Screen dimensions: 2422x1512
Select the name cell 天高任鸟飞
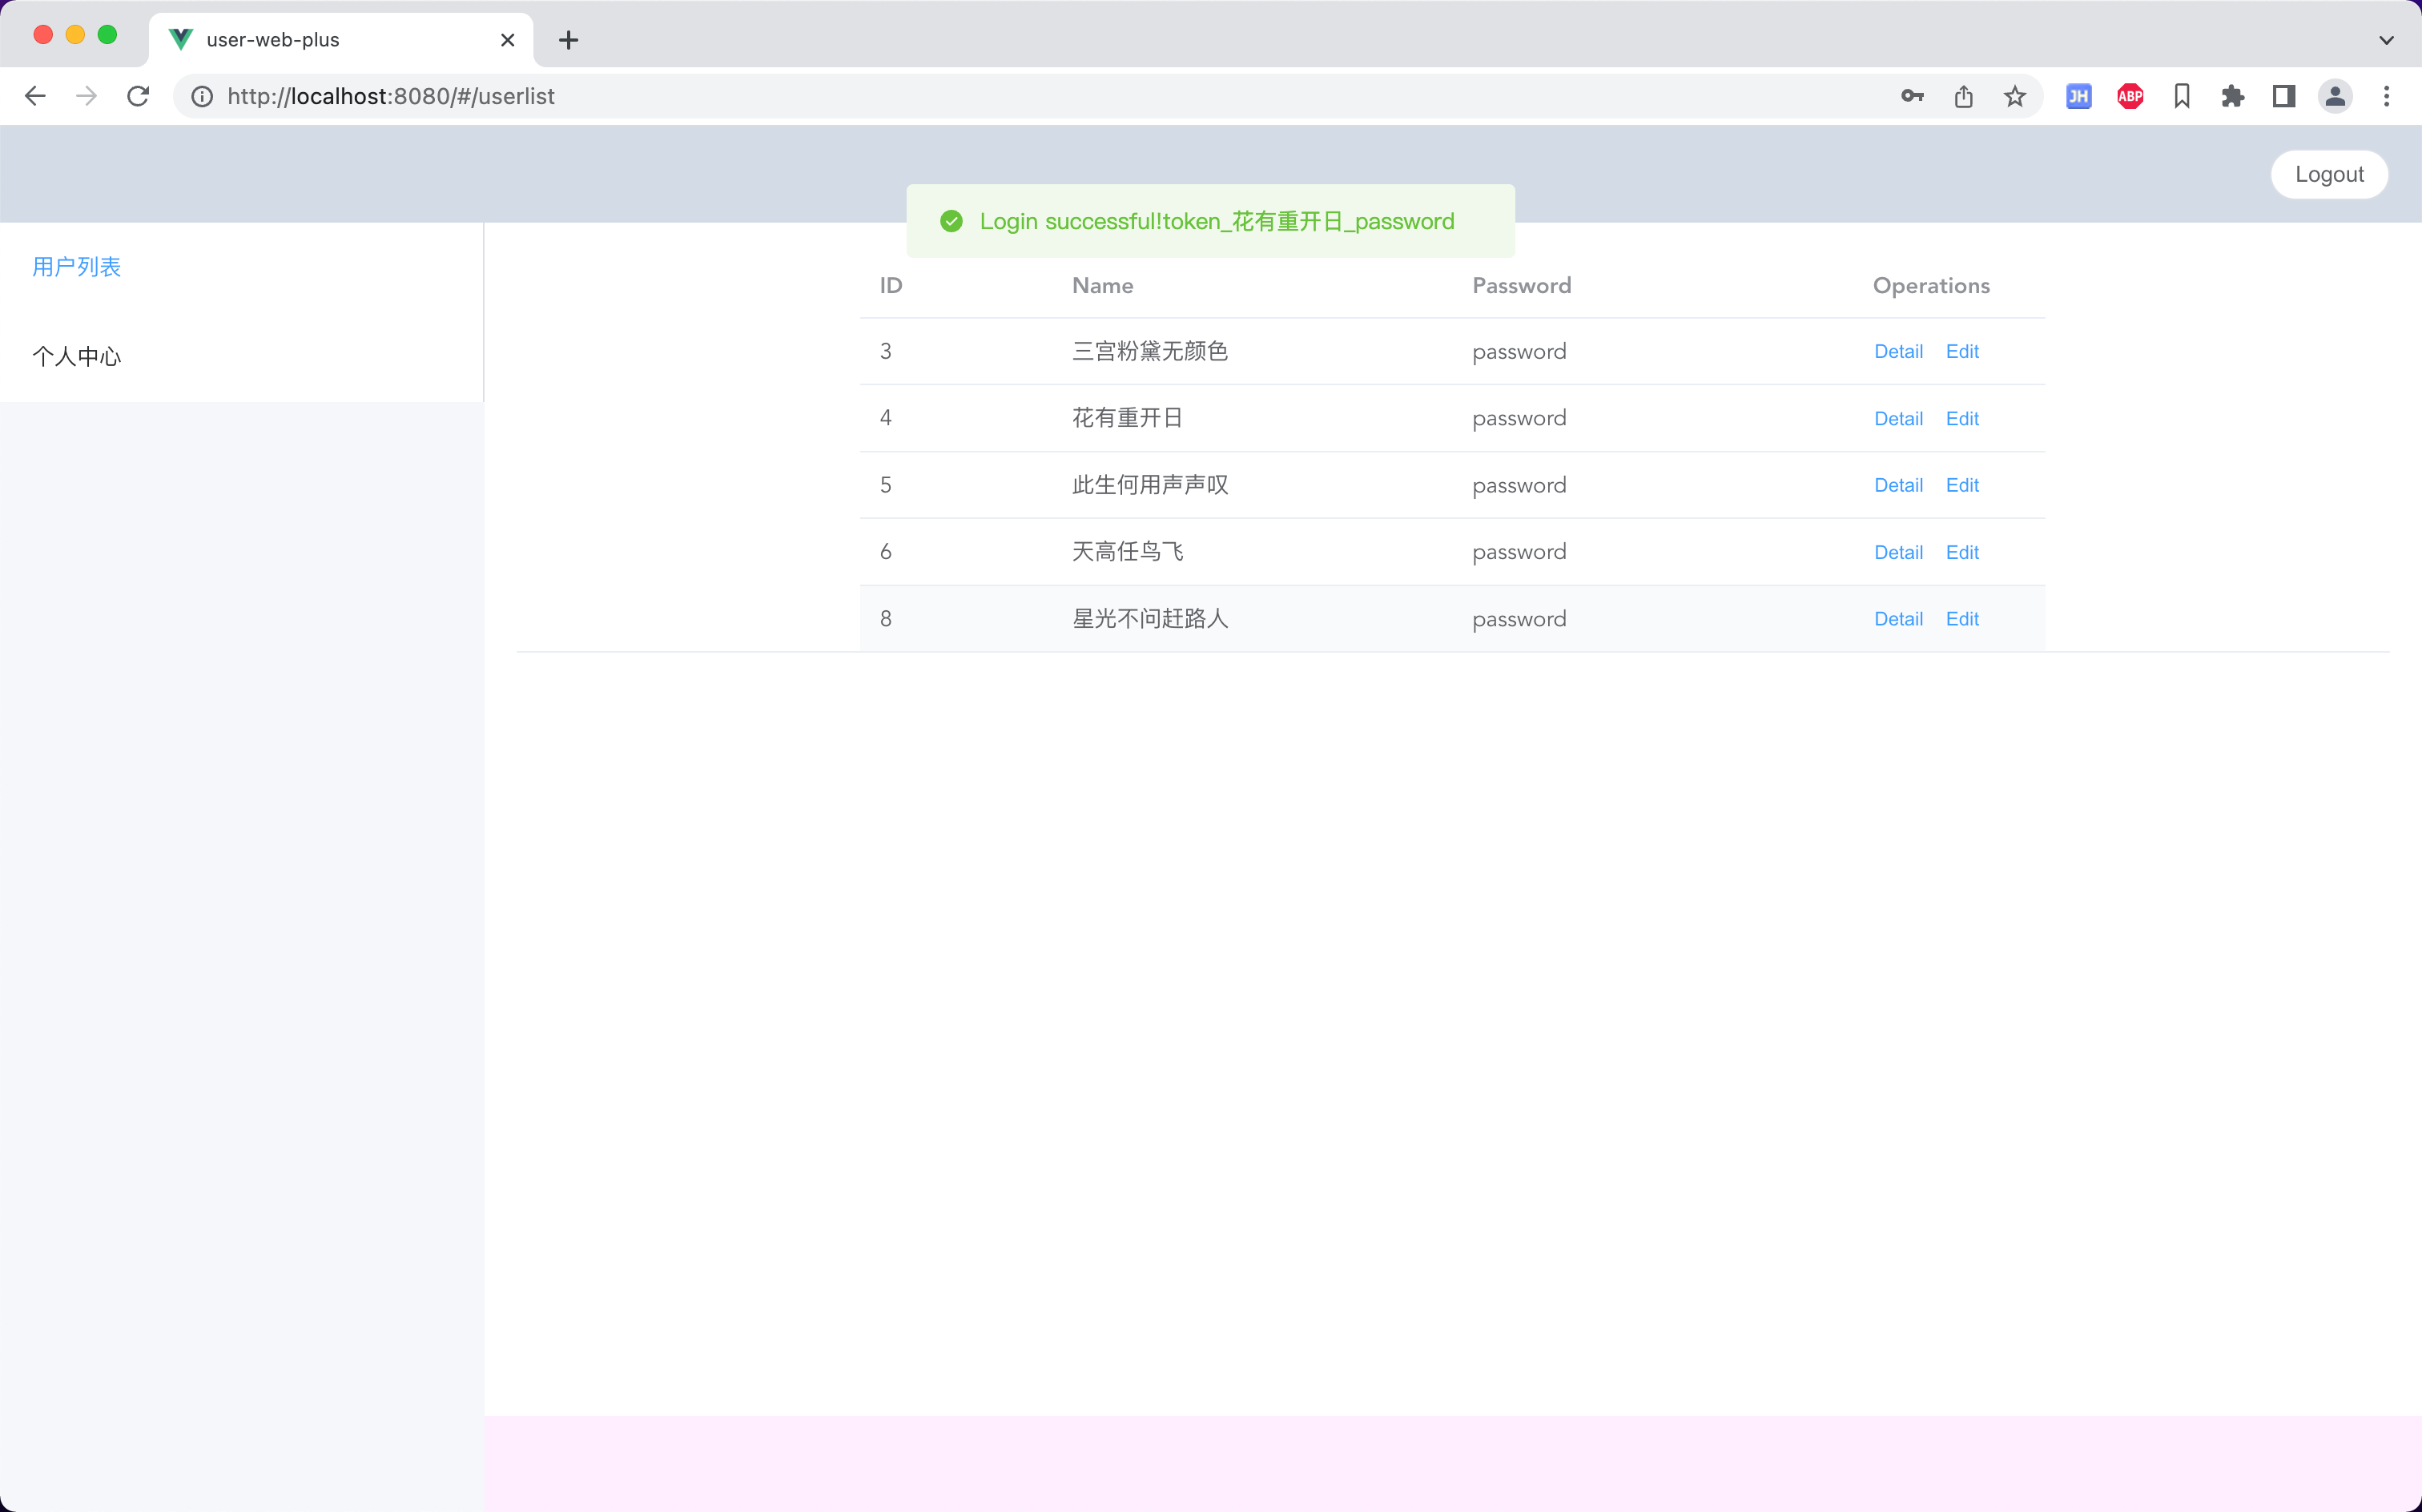pos(1127,553)
